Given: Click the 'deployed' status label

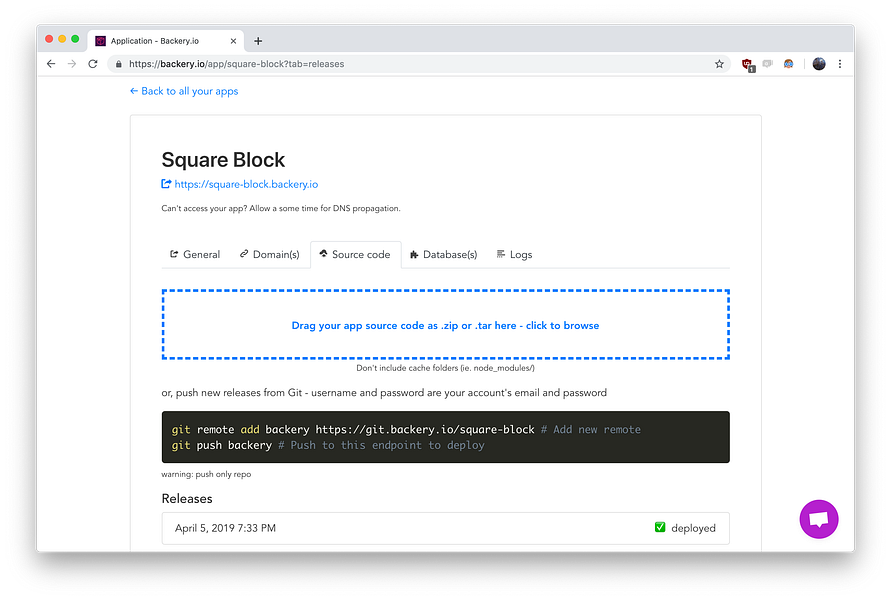Looking at the screenshot, I should [693, 528].
